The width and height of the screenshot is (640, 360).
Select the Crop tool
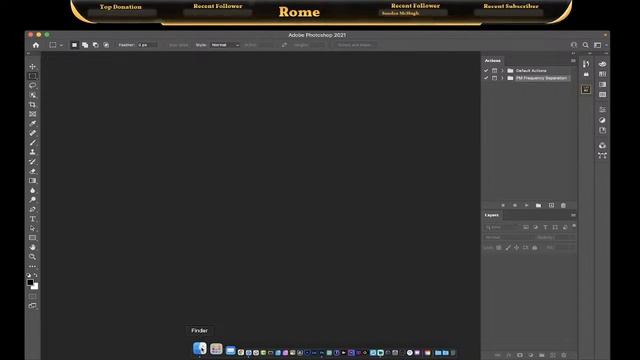[33, 104]
